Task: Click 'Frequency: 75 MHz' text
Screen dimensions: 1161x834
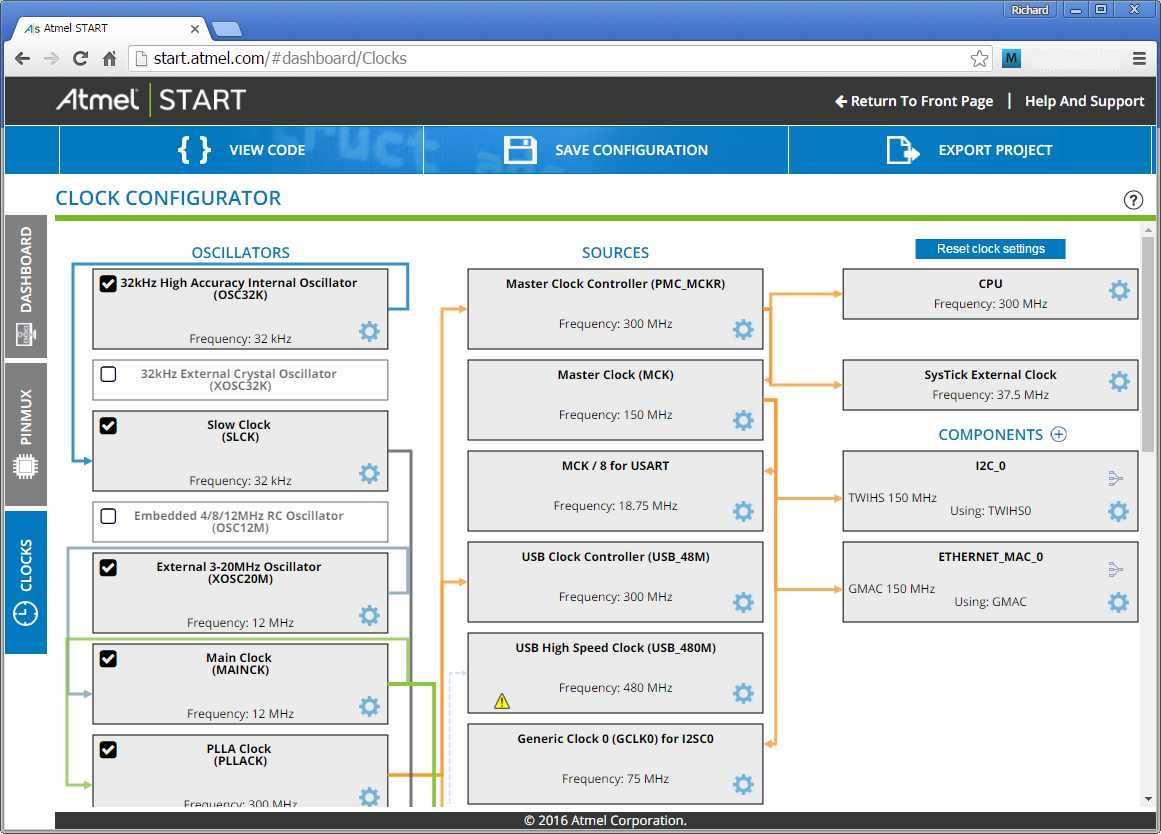Action: pos(615,779)
